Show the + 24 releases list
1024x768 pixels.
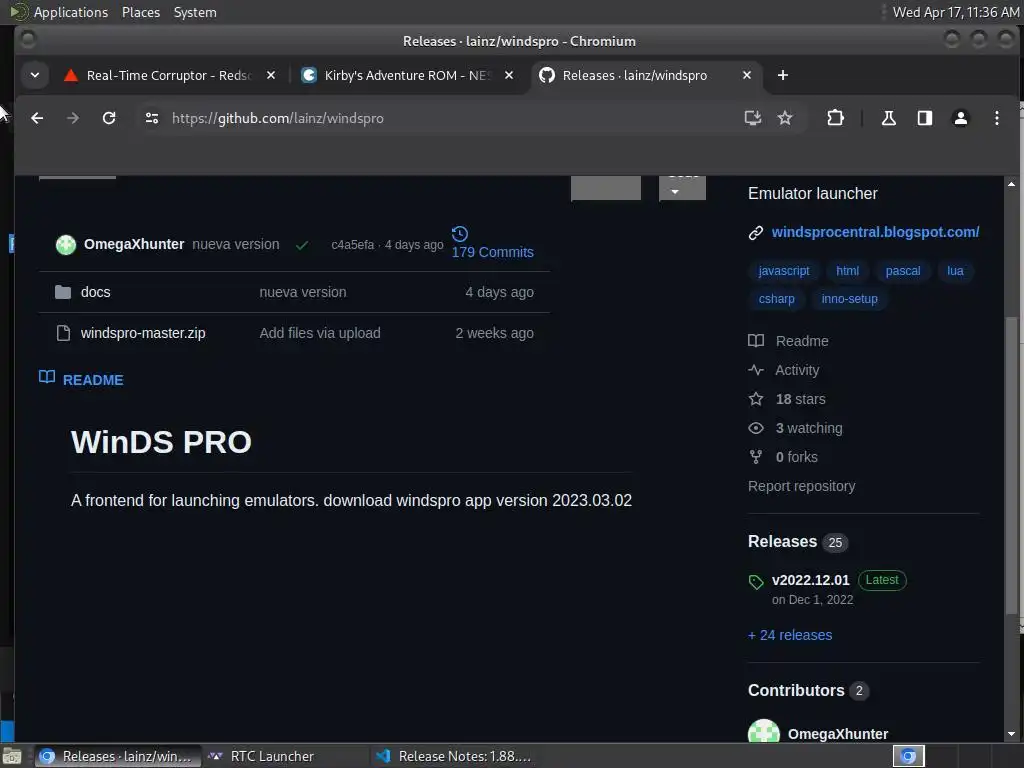pyautogui.click(x=790, y=635)
